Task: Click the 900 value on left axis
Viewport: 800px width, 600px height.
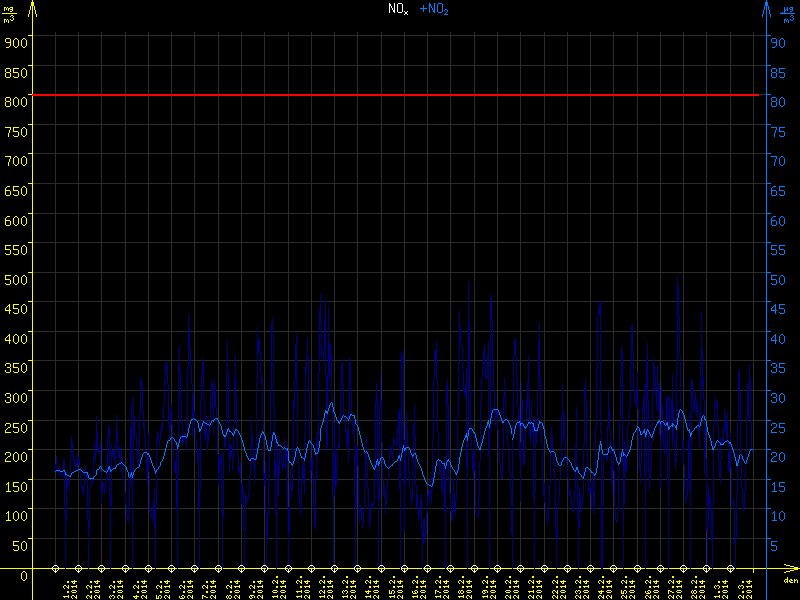Action: coord(14,42)
